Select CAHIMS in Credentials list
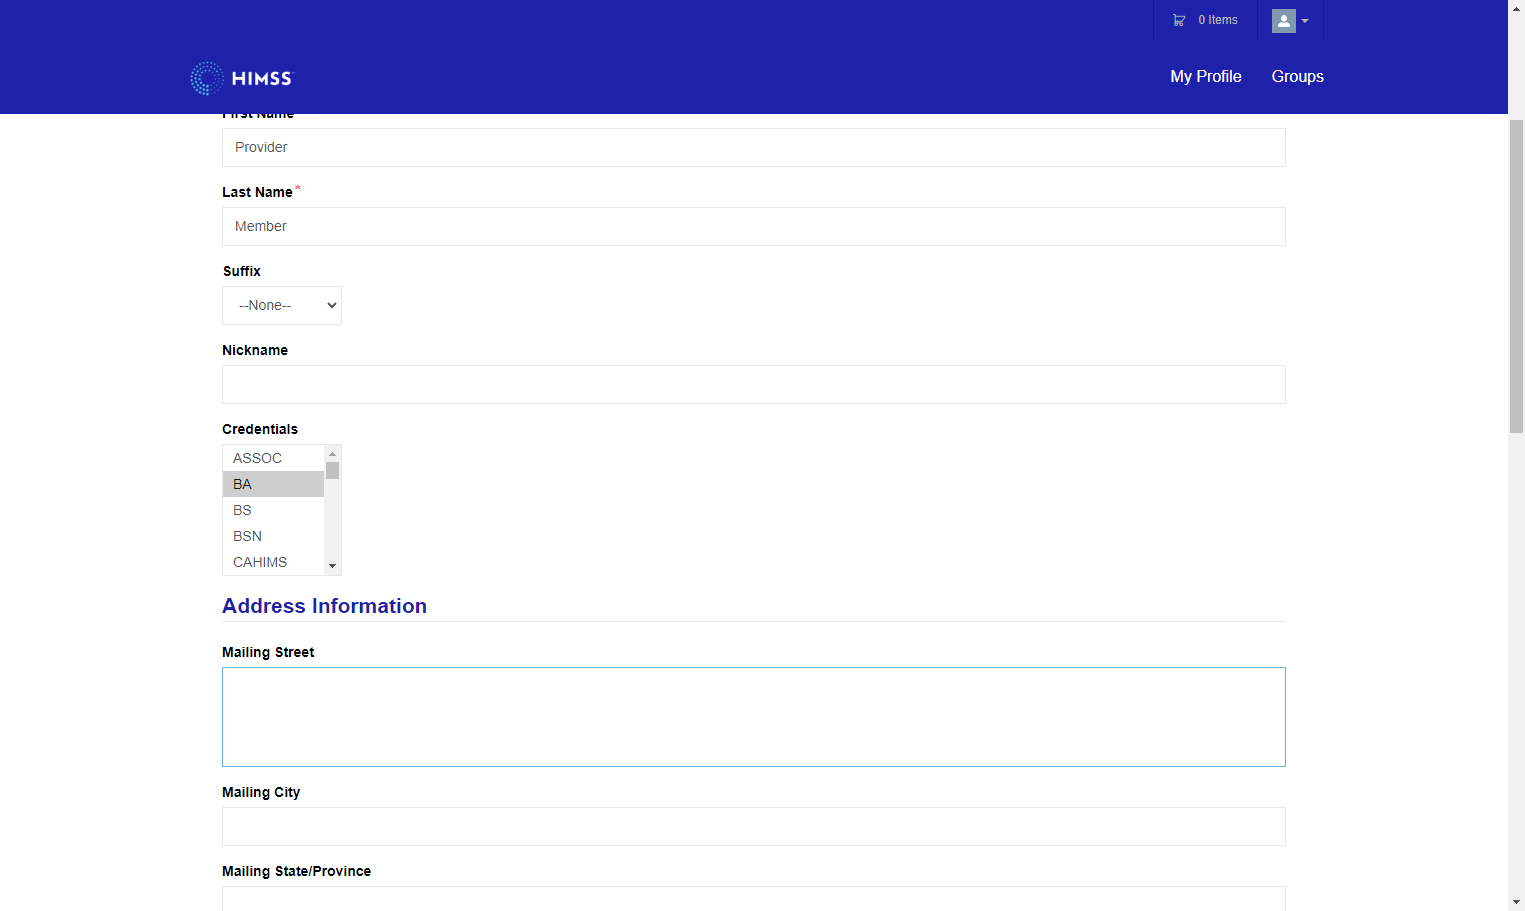 (273, 562)
